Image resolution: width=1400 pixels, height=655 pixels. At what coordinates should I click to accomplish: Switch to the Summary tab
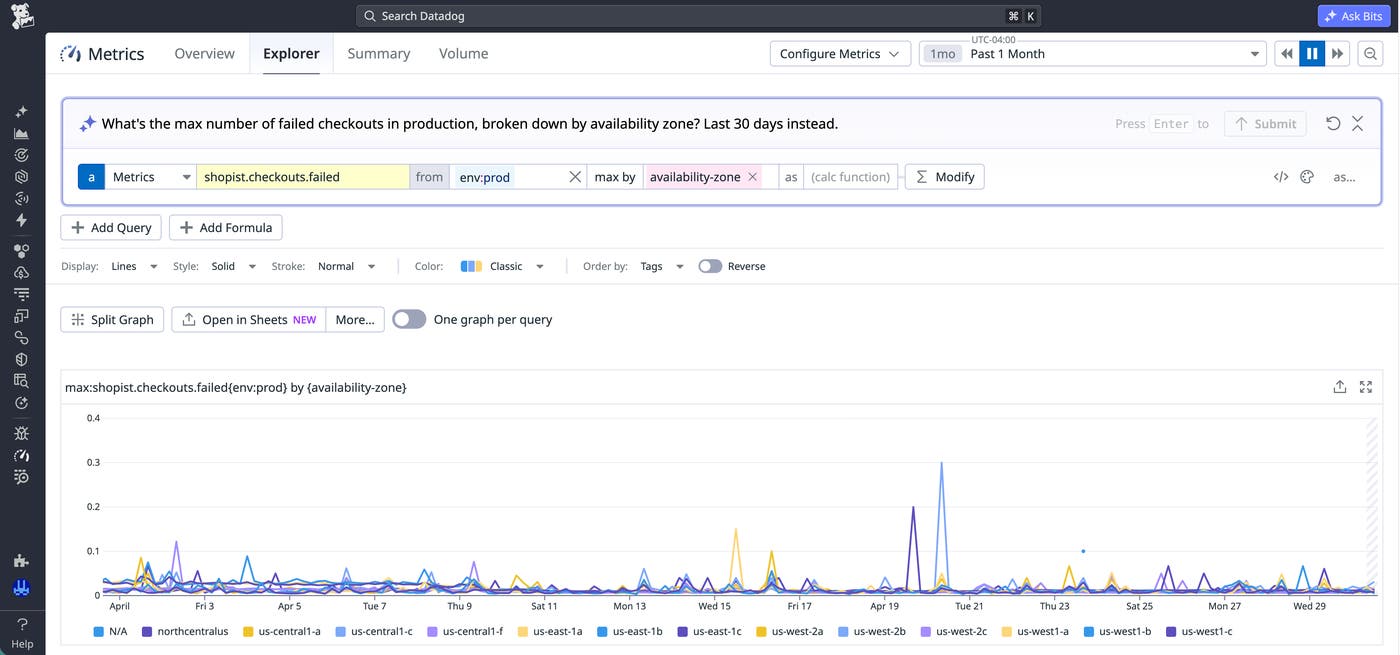click(x=378, y=54)
